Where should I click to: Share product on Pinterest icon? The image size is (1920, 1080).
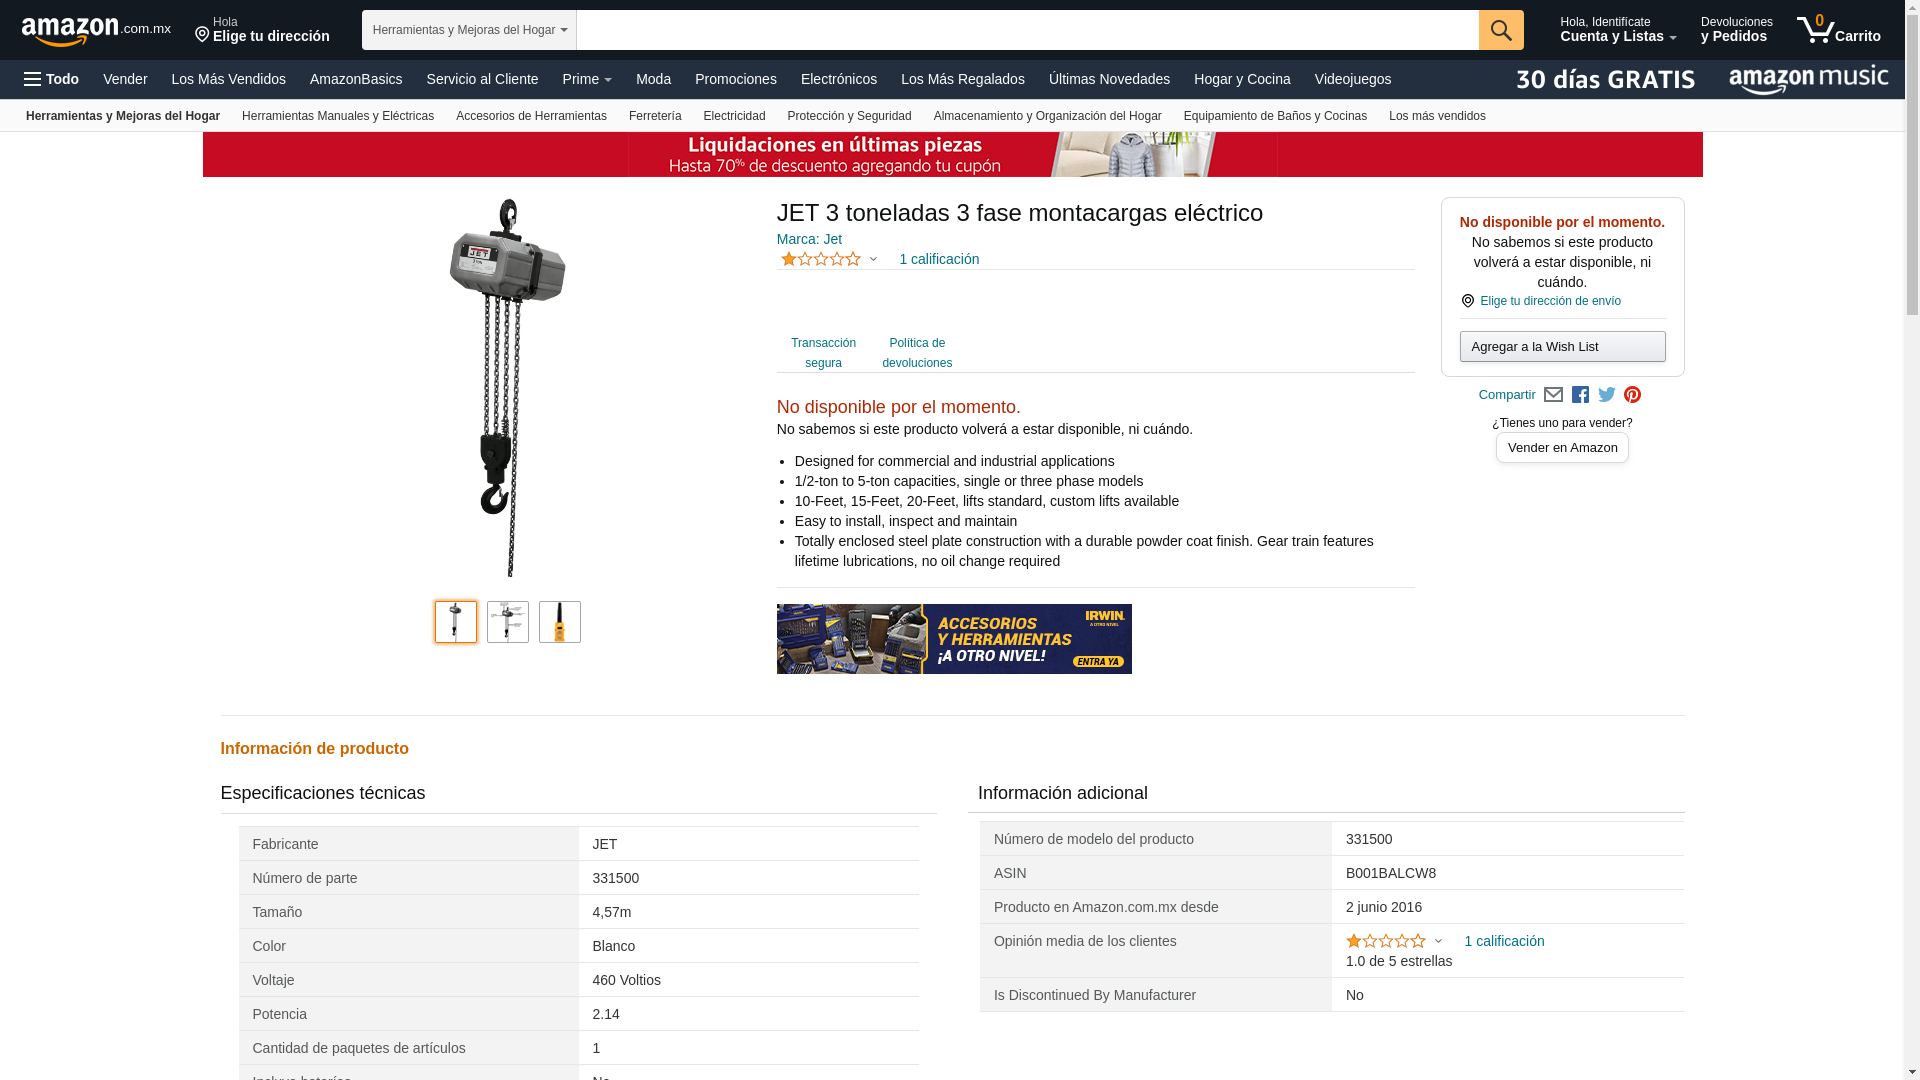click(x=1633, y=395)
